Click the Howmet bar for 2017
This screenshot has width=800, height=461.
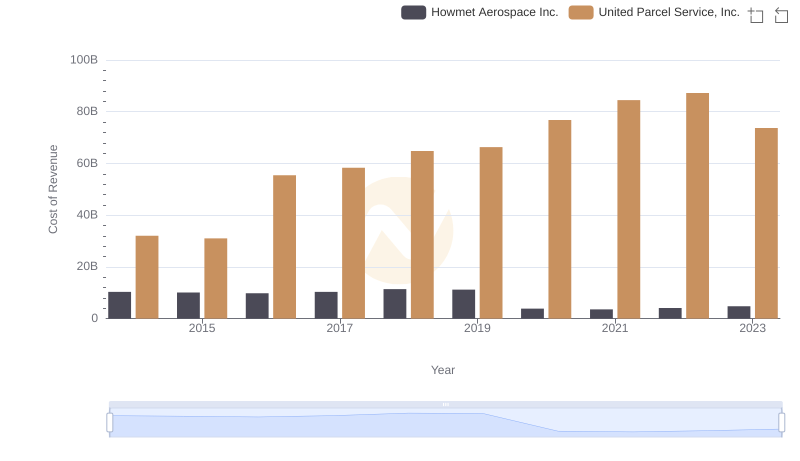tap(326, 305)
